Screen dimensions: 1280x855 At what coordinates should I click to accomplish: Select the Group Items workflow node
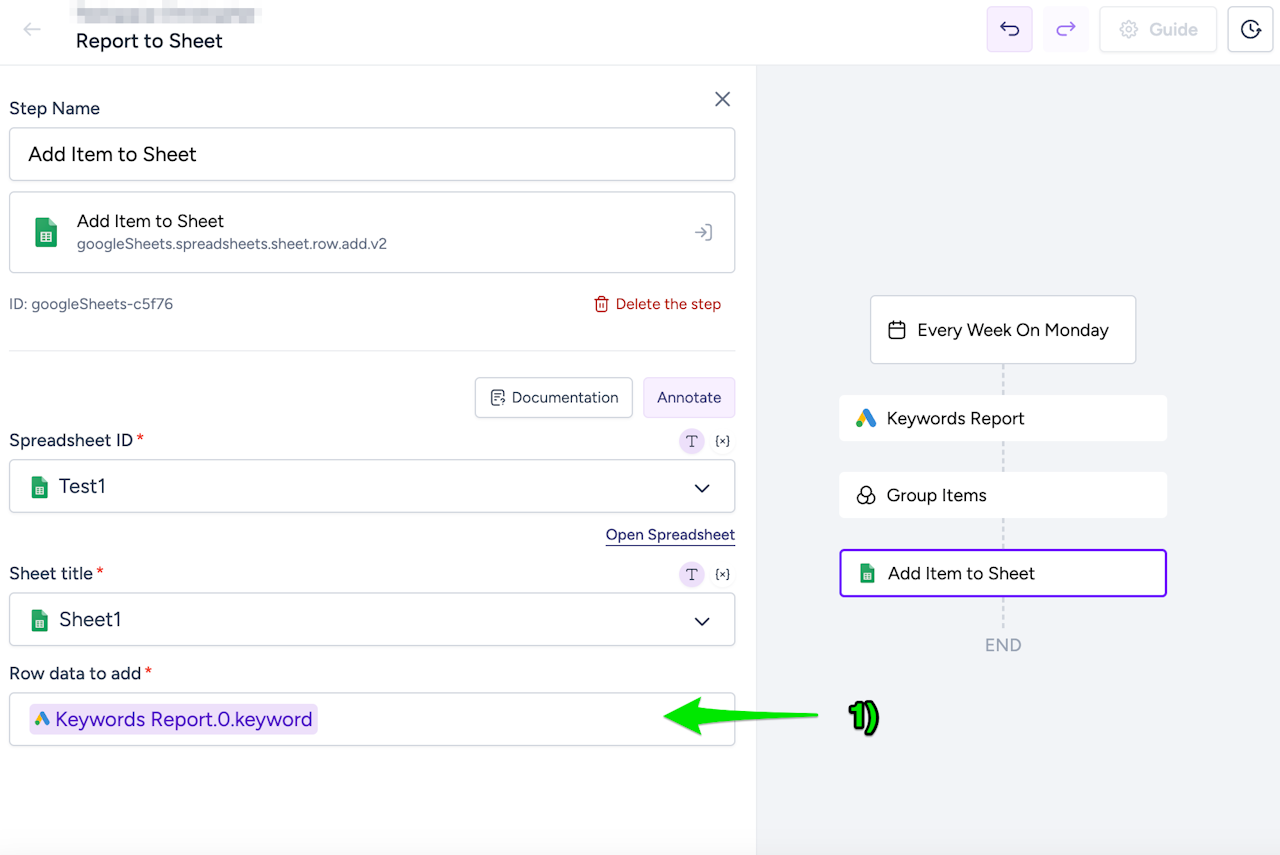click(x=1003, y=495)
